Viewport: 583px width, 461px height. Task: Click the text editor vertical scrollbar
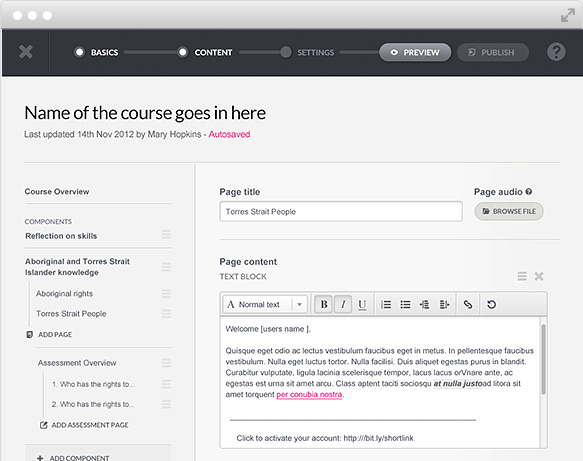click(543, 359)
